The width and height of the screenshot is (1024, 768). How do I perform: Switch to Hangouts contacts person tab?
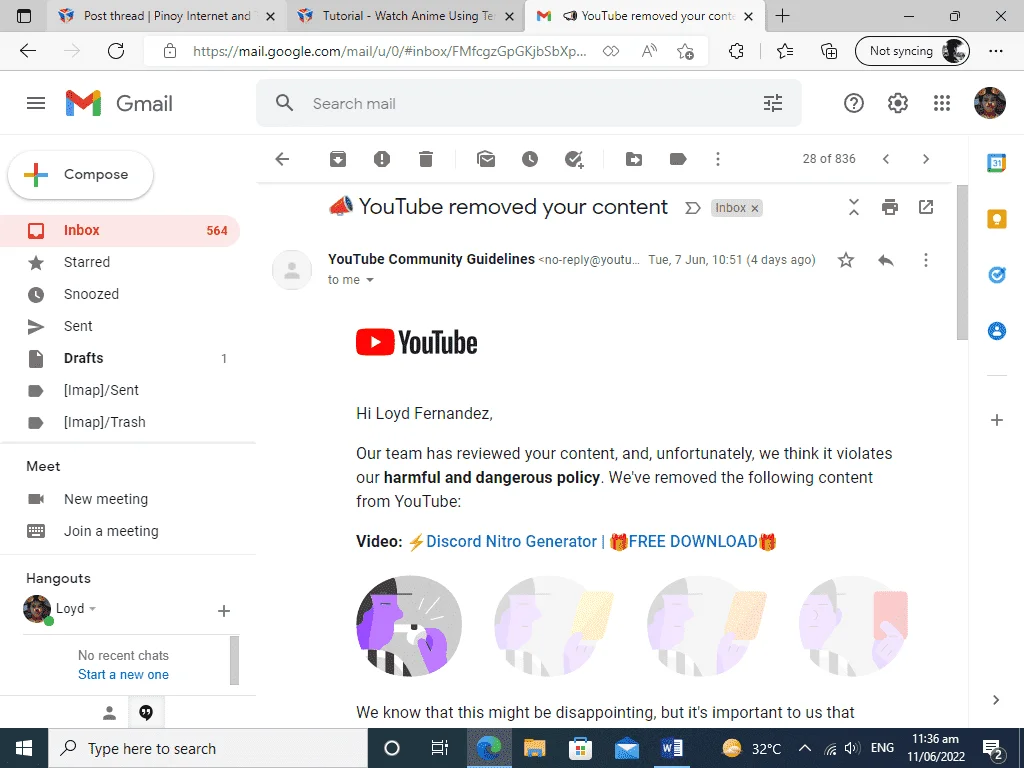[x=109, y=713]
